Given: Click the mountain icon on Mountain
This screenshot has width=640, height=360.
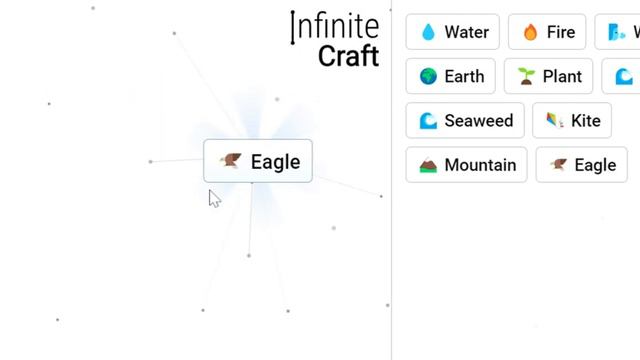Looking at the screenshot, I should tap(428, 165).
